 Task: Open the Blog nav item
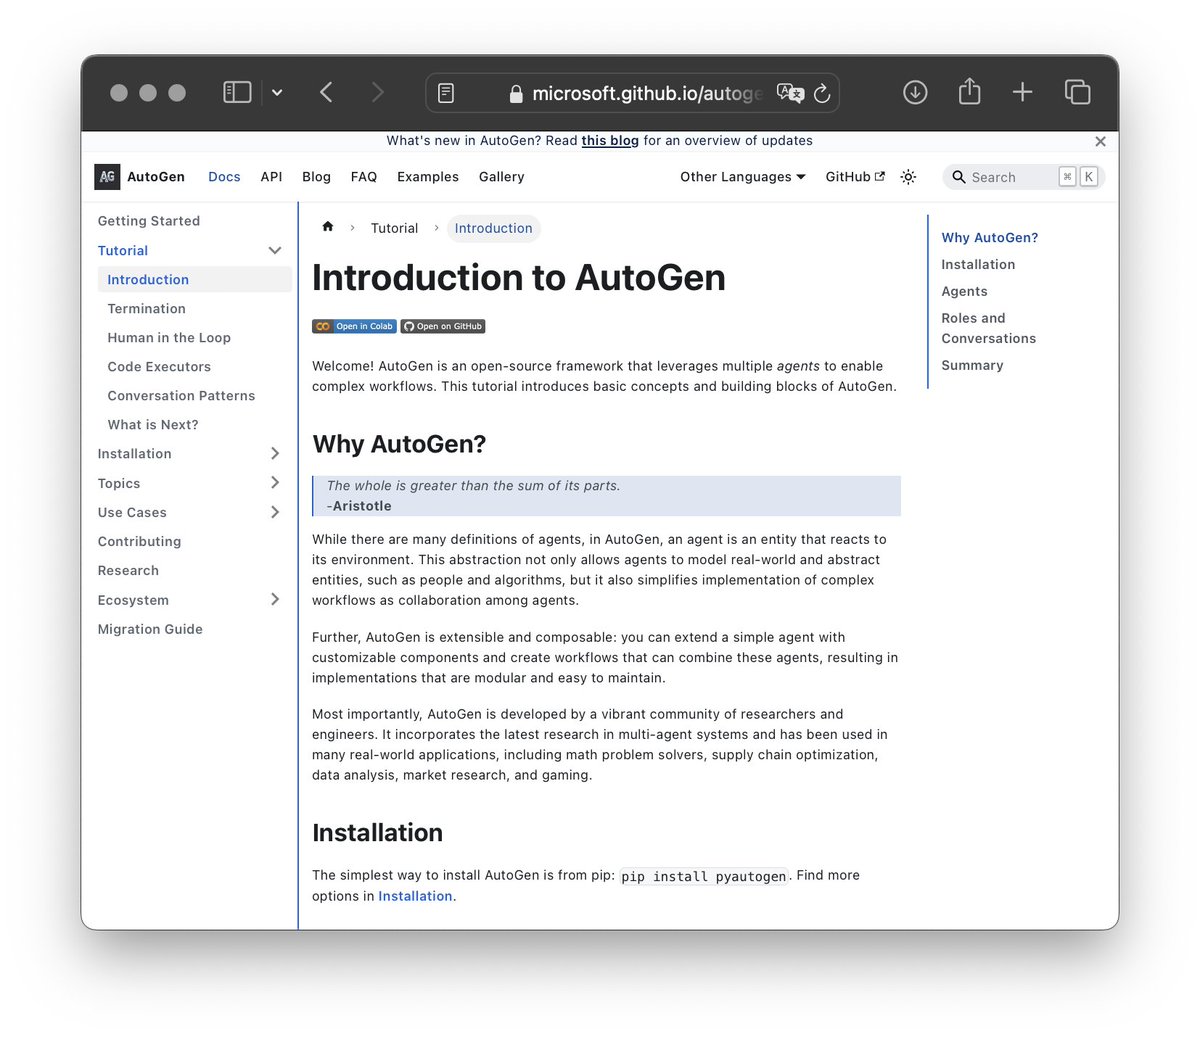click(x=316, y=177)
